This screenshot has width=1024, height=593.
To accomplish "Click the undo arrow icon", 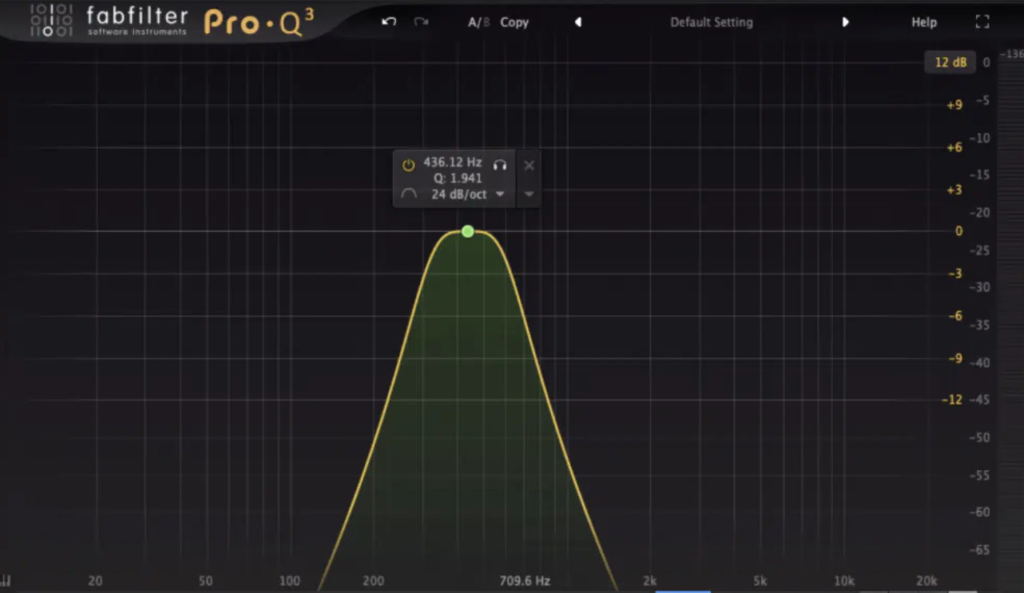I will click(389, 21).
